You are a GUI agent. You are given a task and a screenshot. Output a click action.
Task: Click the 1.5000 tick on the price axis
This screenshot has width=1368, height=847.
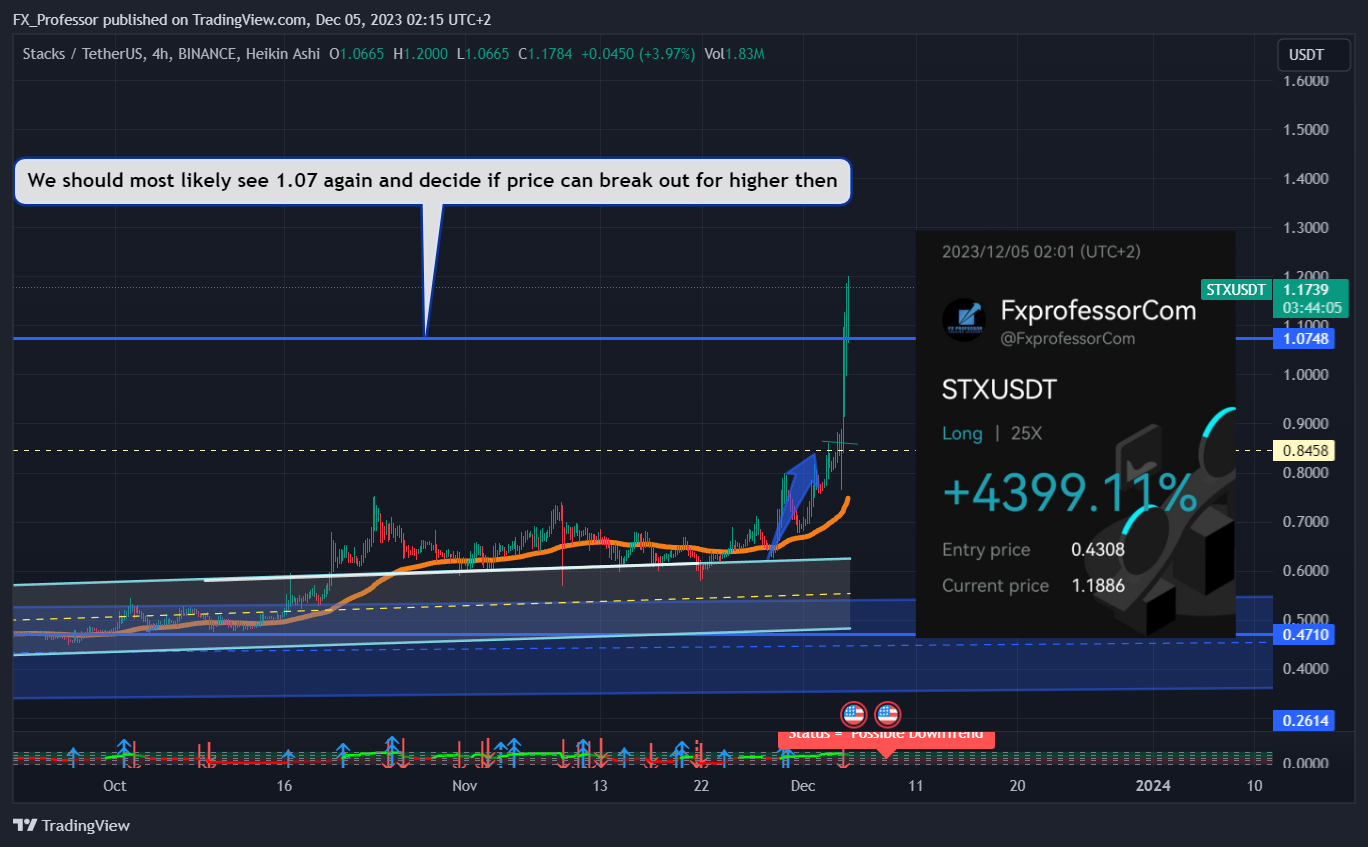tap(1307, 130)
